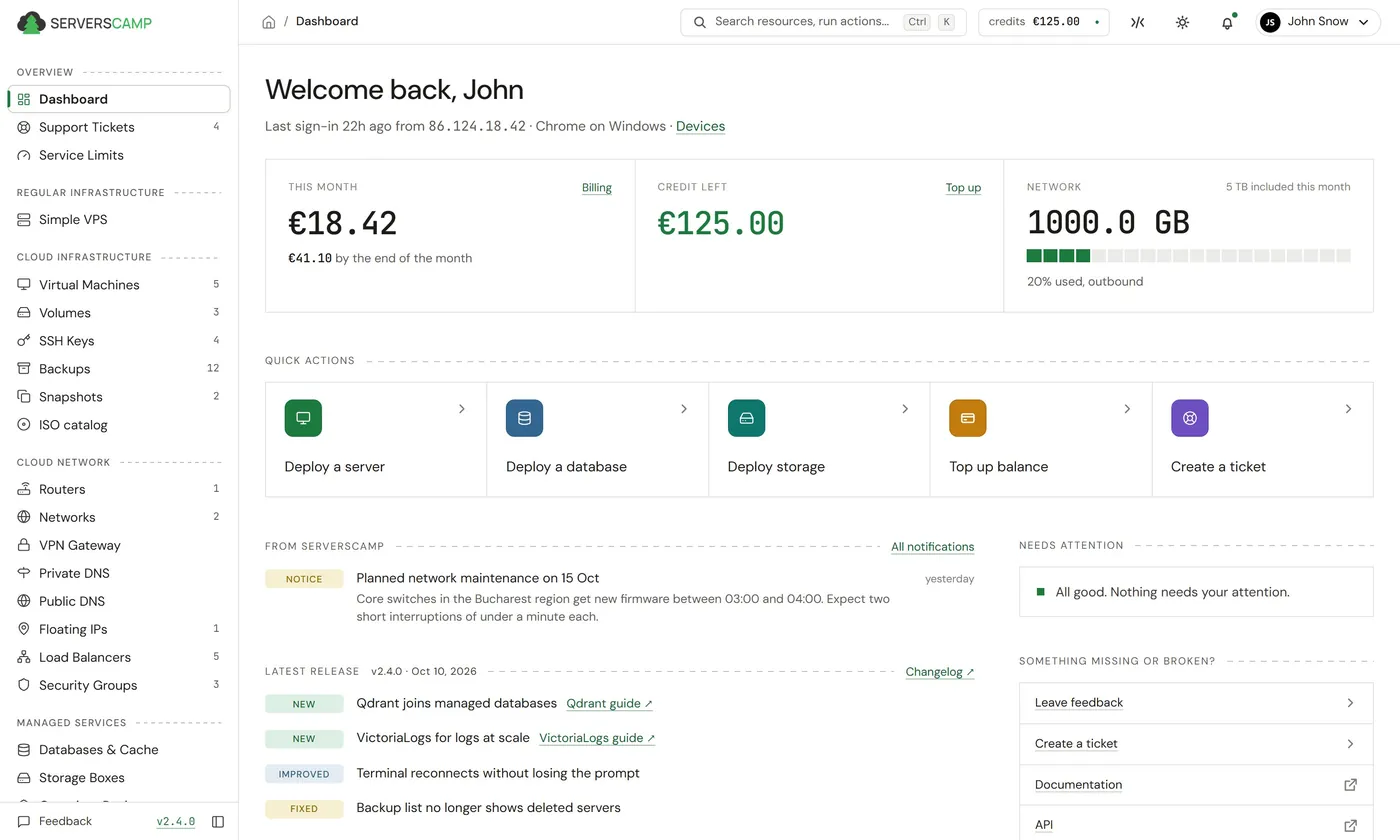Click the teal Deploy storage icon
Image resolution: width=1400 pixels, height=840 pixels.
pyautogui.click(x=746, y=418)
